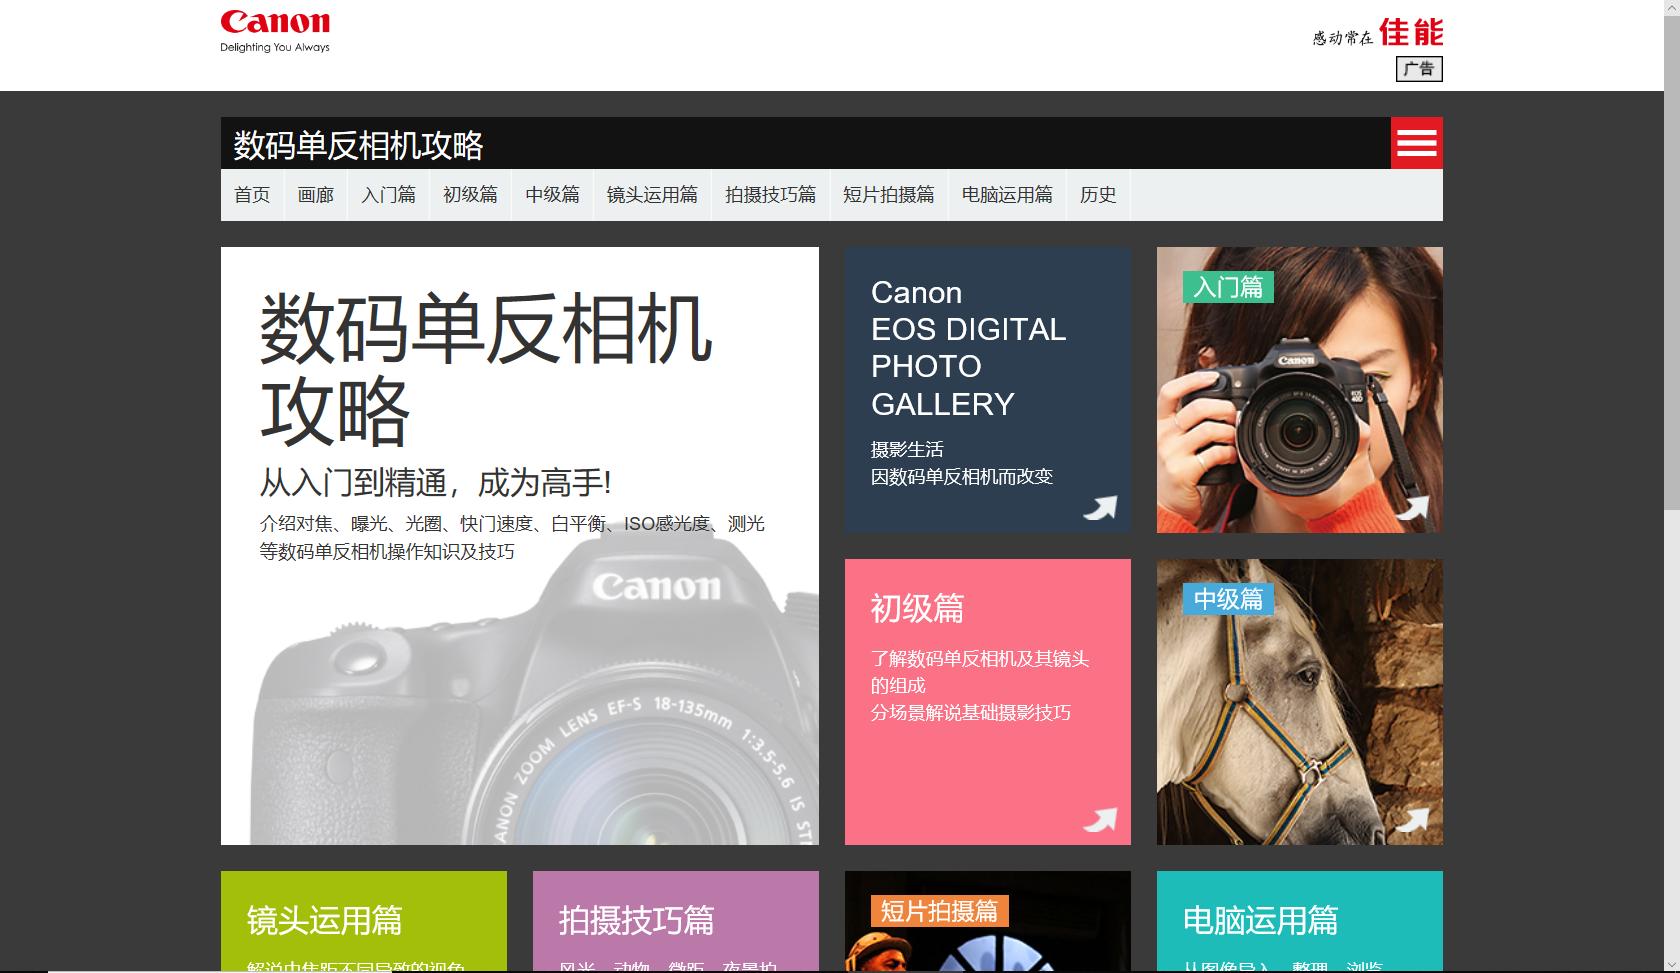Click the 入门篇 green label on the photo
The width and height of the screenshot is (1680, 973).
(1228, 287)
